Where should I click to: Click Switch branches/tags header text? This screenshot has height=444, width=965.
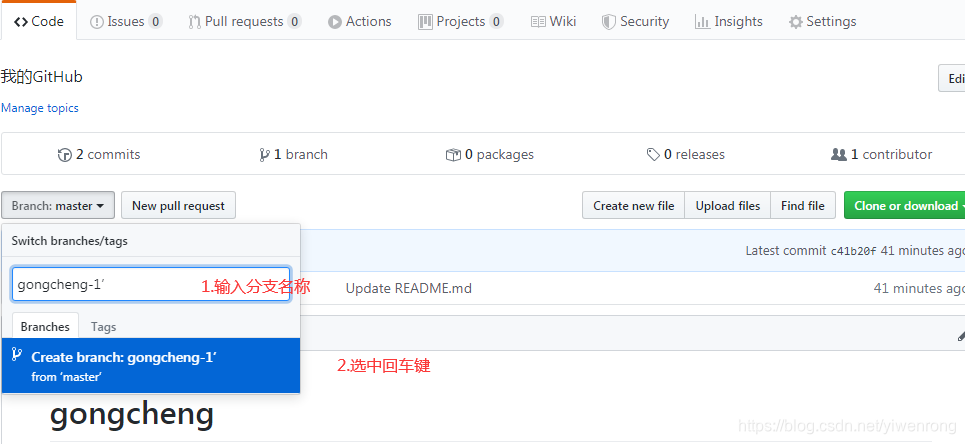click(70, 241)
